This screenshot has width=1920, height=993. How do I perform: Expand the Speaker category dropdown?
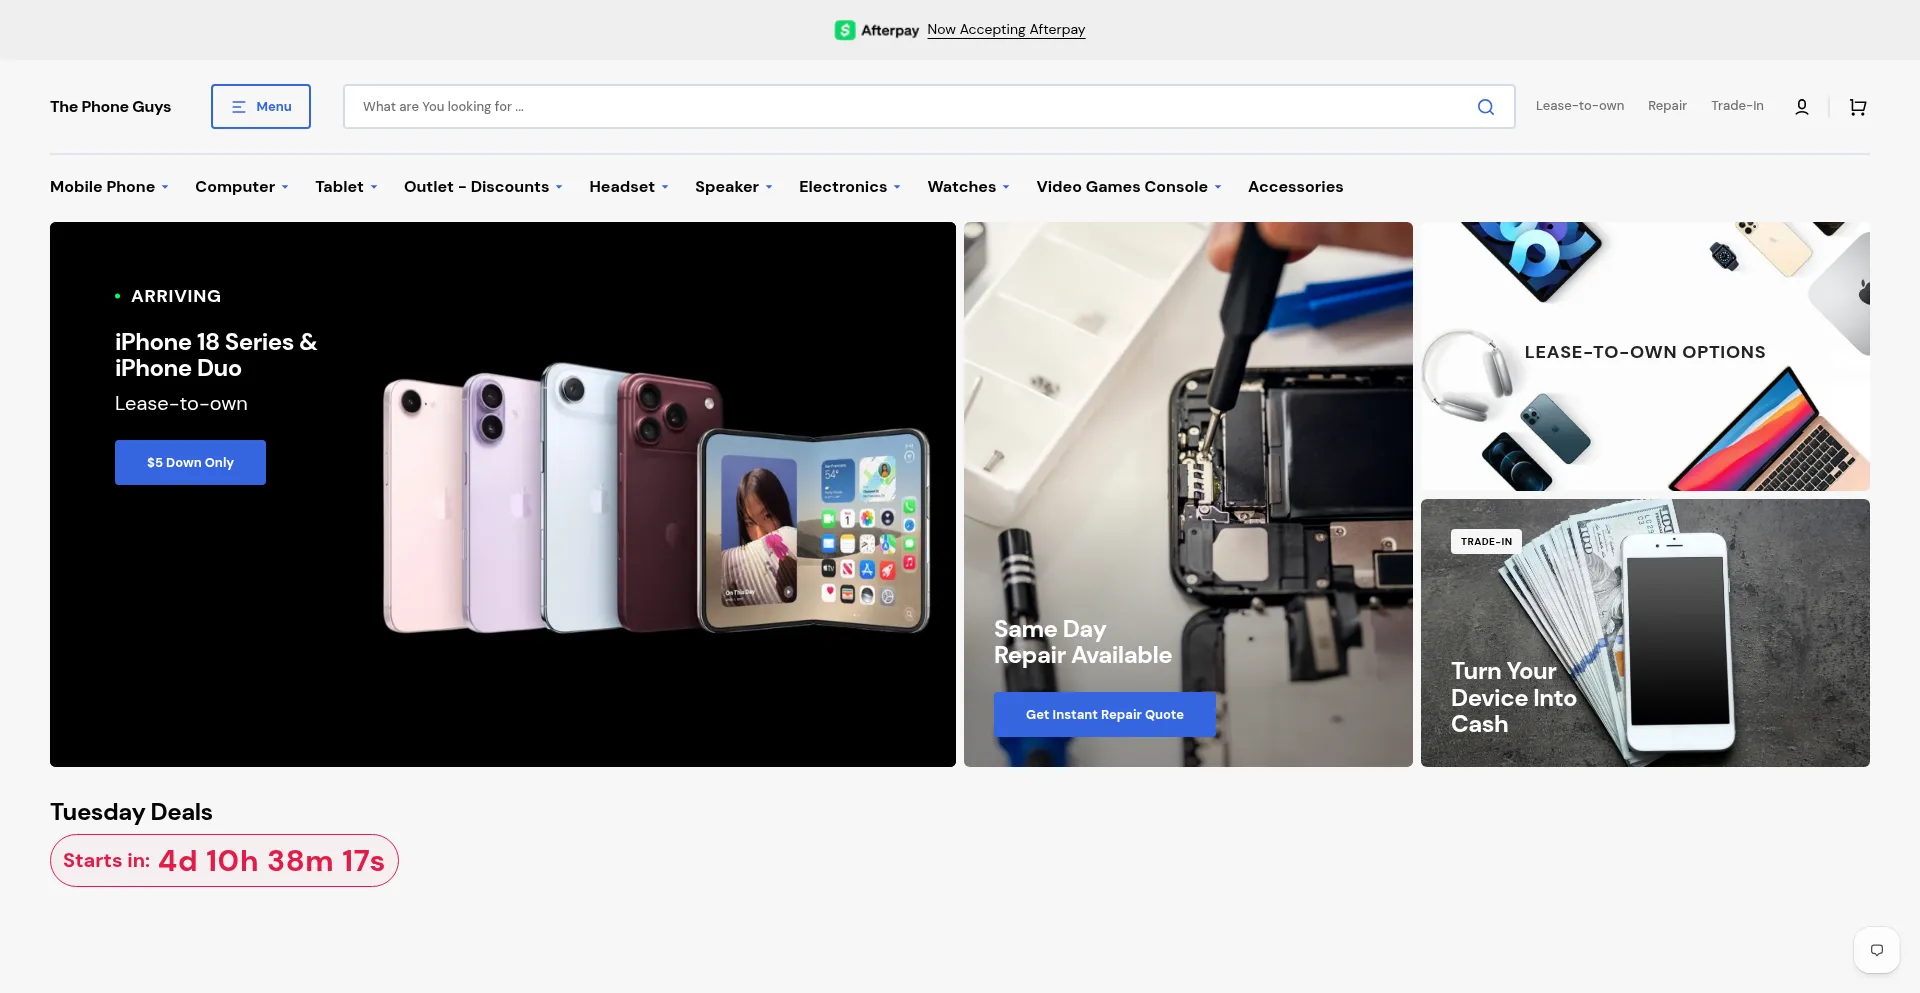tap(734, 187)
